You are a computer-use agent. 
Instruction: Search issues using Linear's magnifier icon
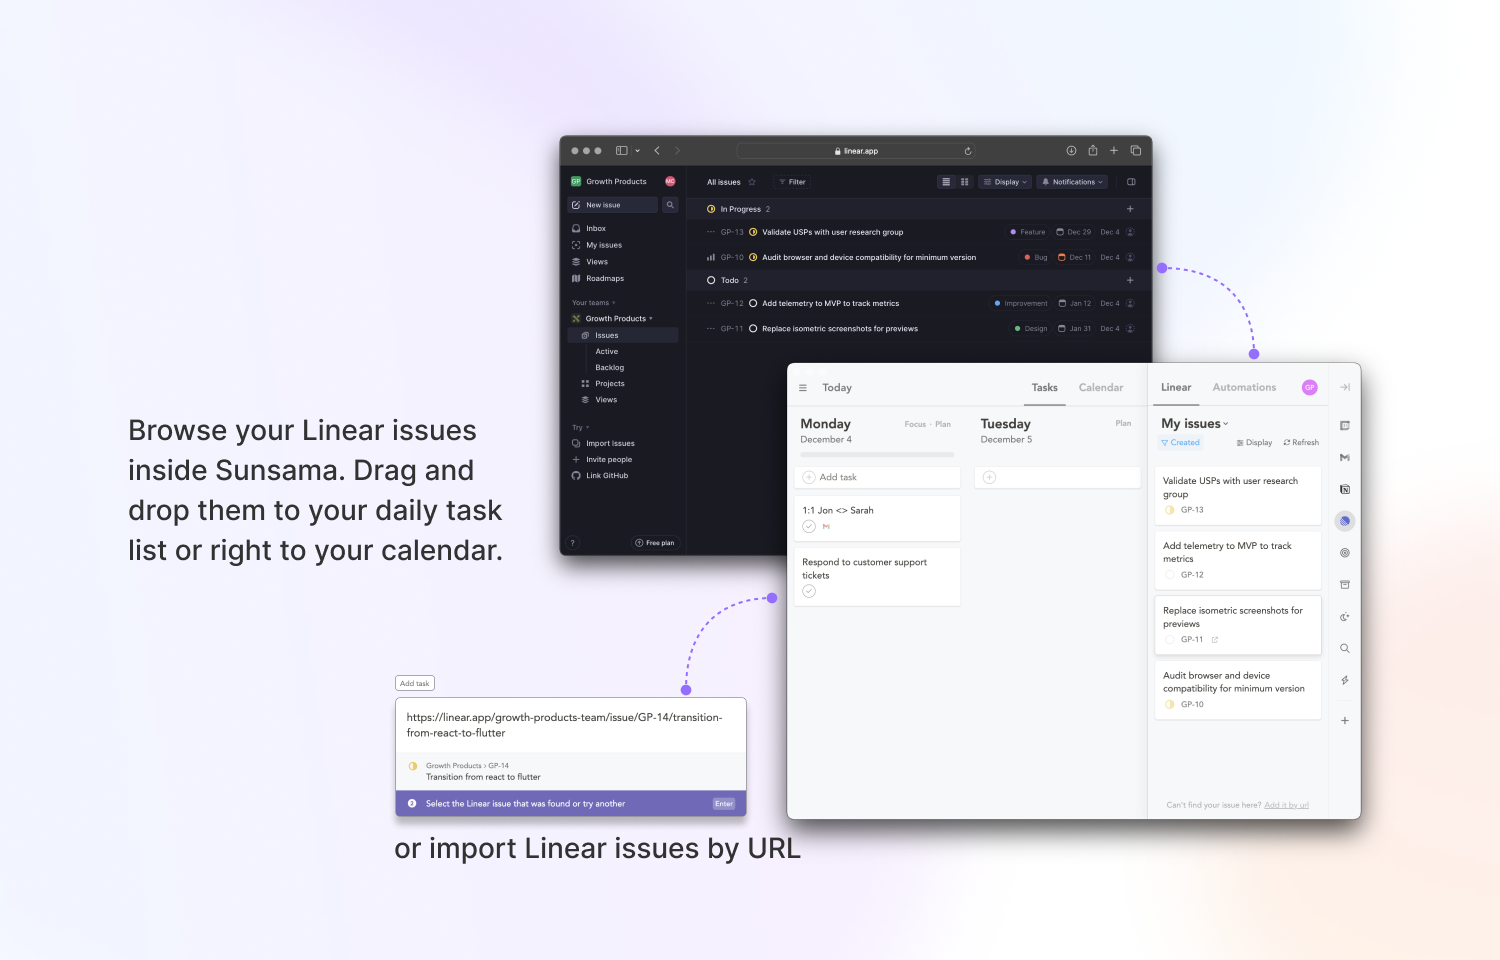click(x=670, y=205)
